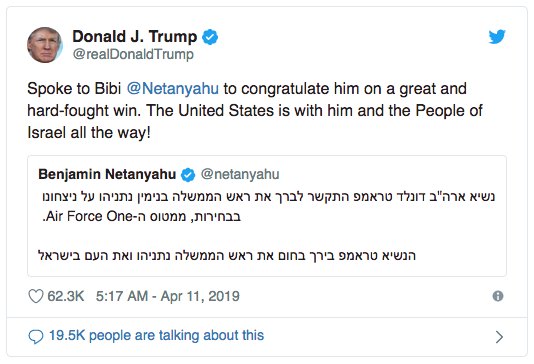Click the quoted tweet's last Hebrew line
Screen dimensions: 534x364
(x=227, y=255)
